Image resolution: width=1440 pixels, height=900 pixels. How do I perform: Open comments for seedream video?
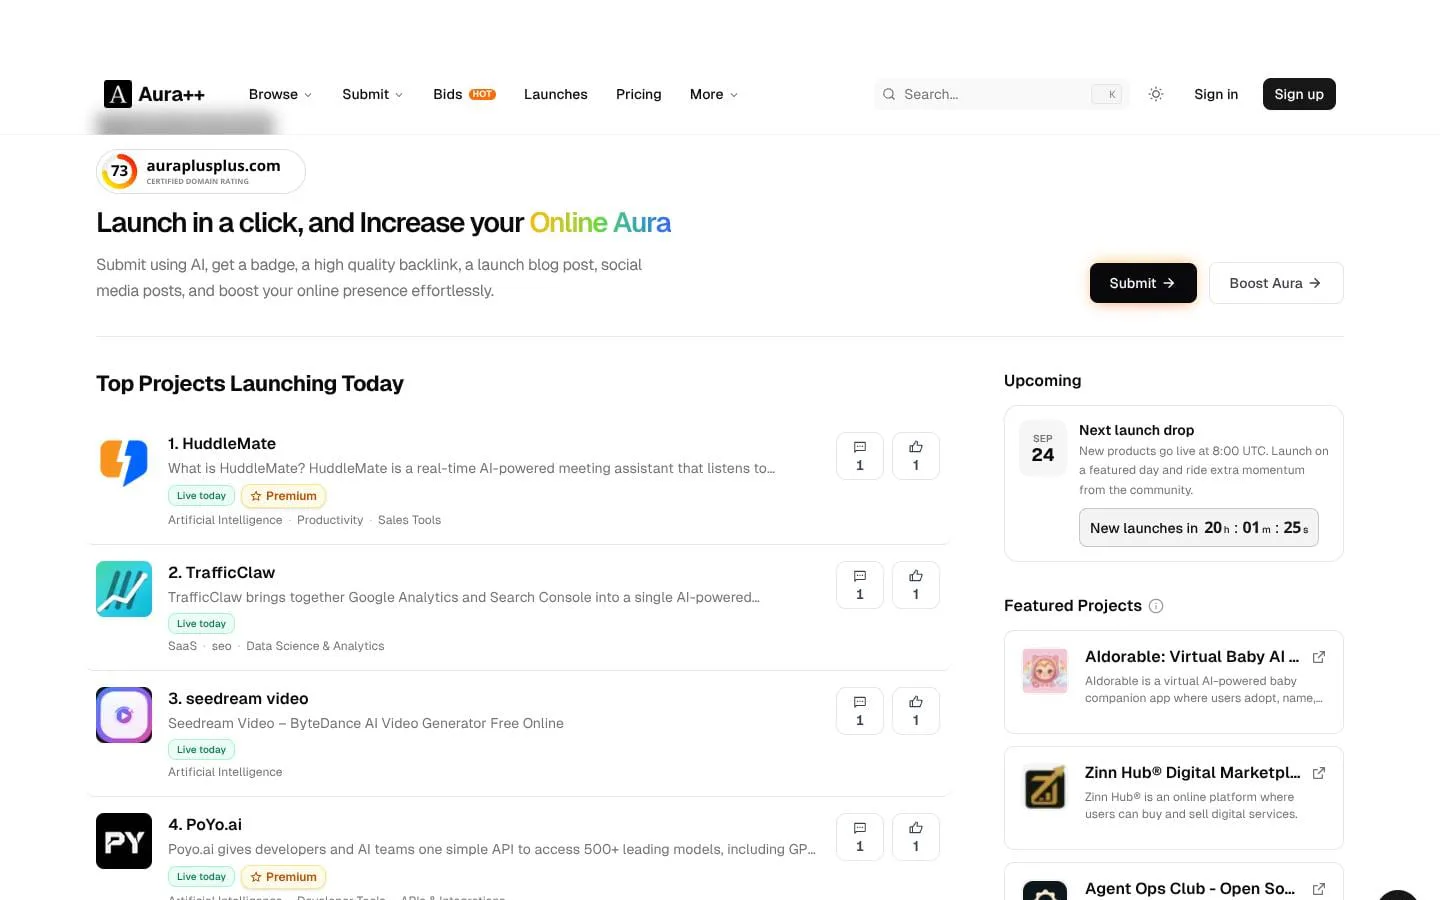click(860, 711)
